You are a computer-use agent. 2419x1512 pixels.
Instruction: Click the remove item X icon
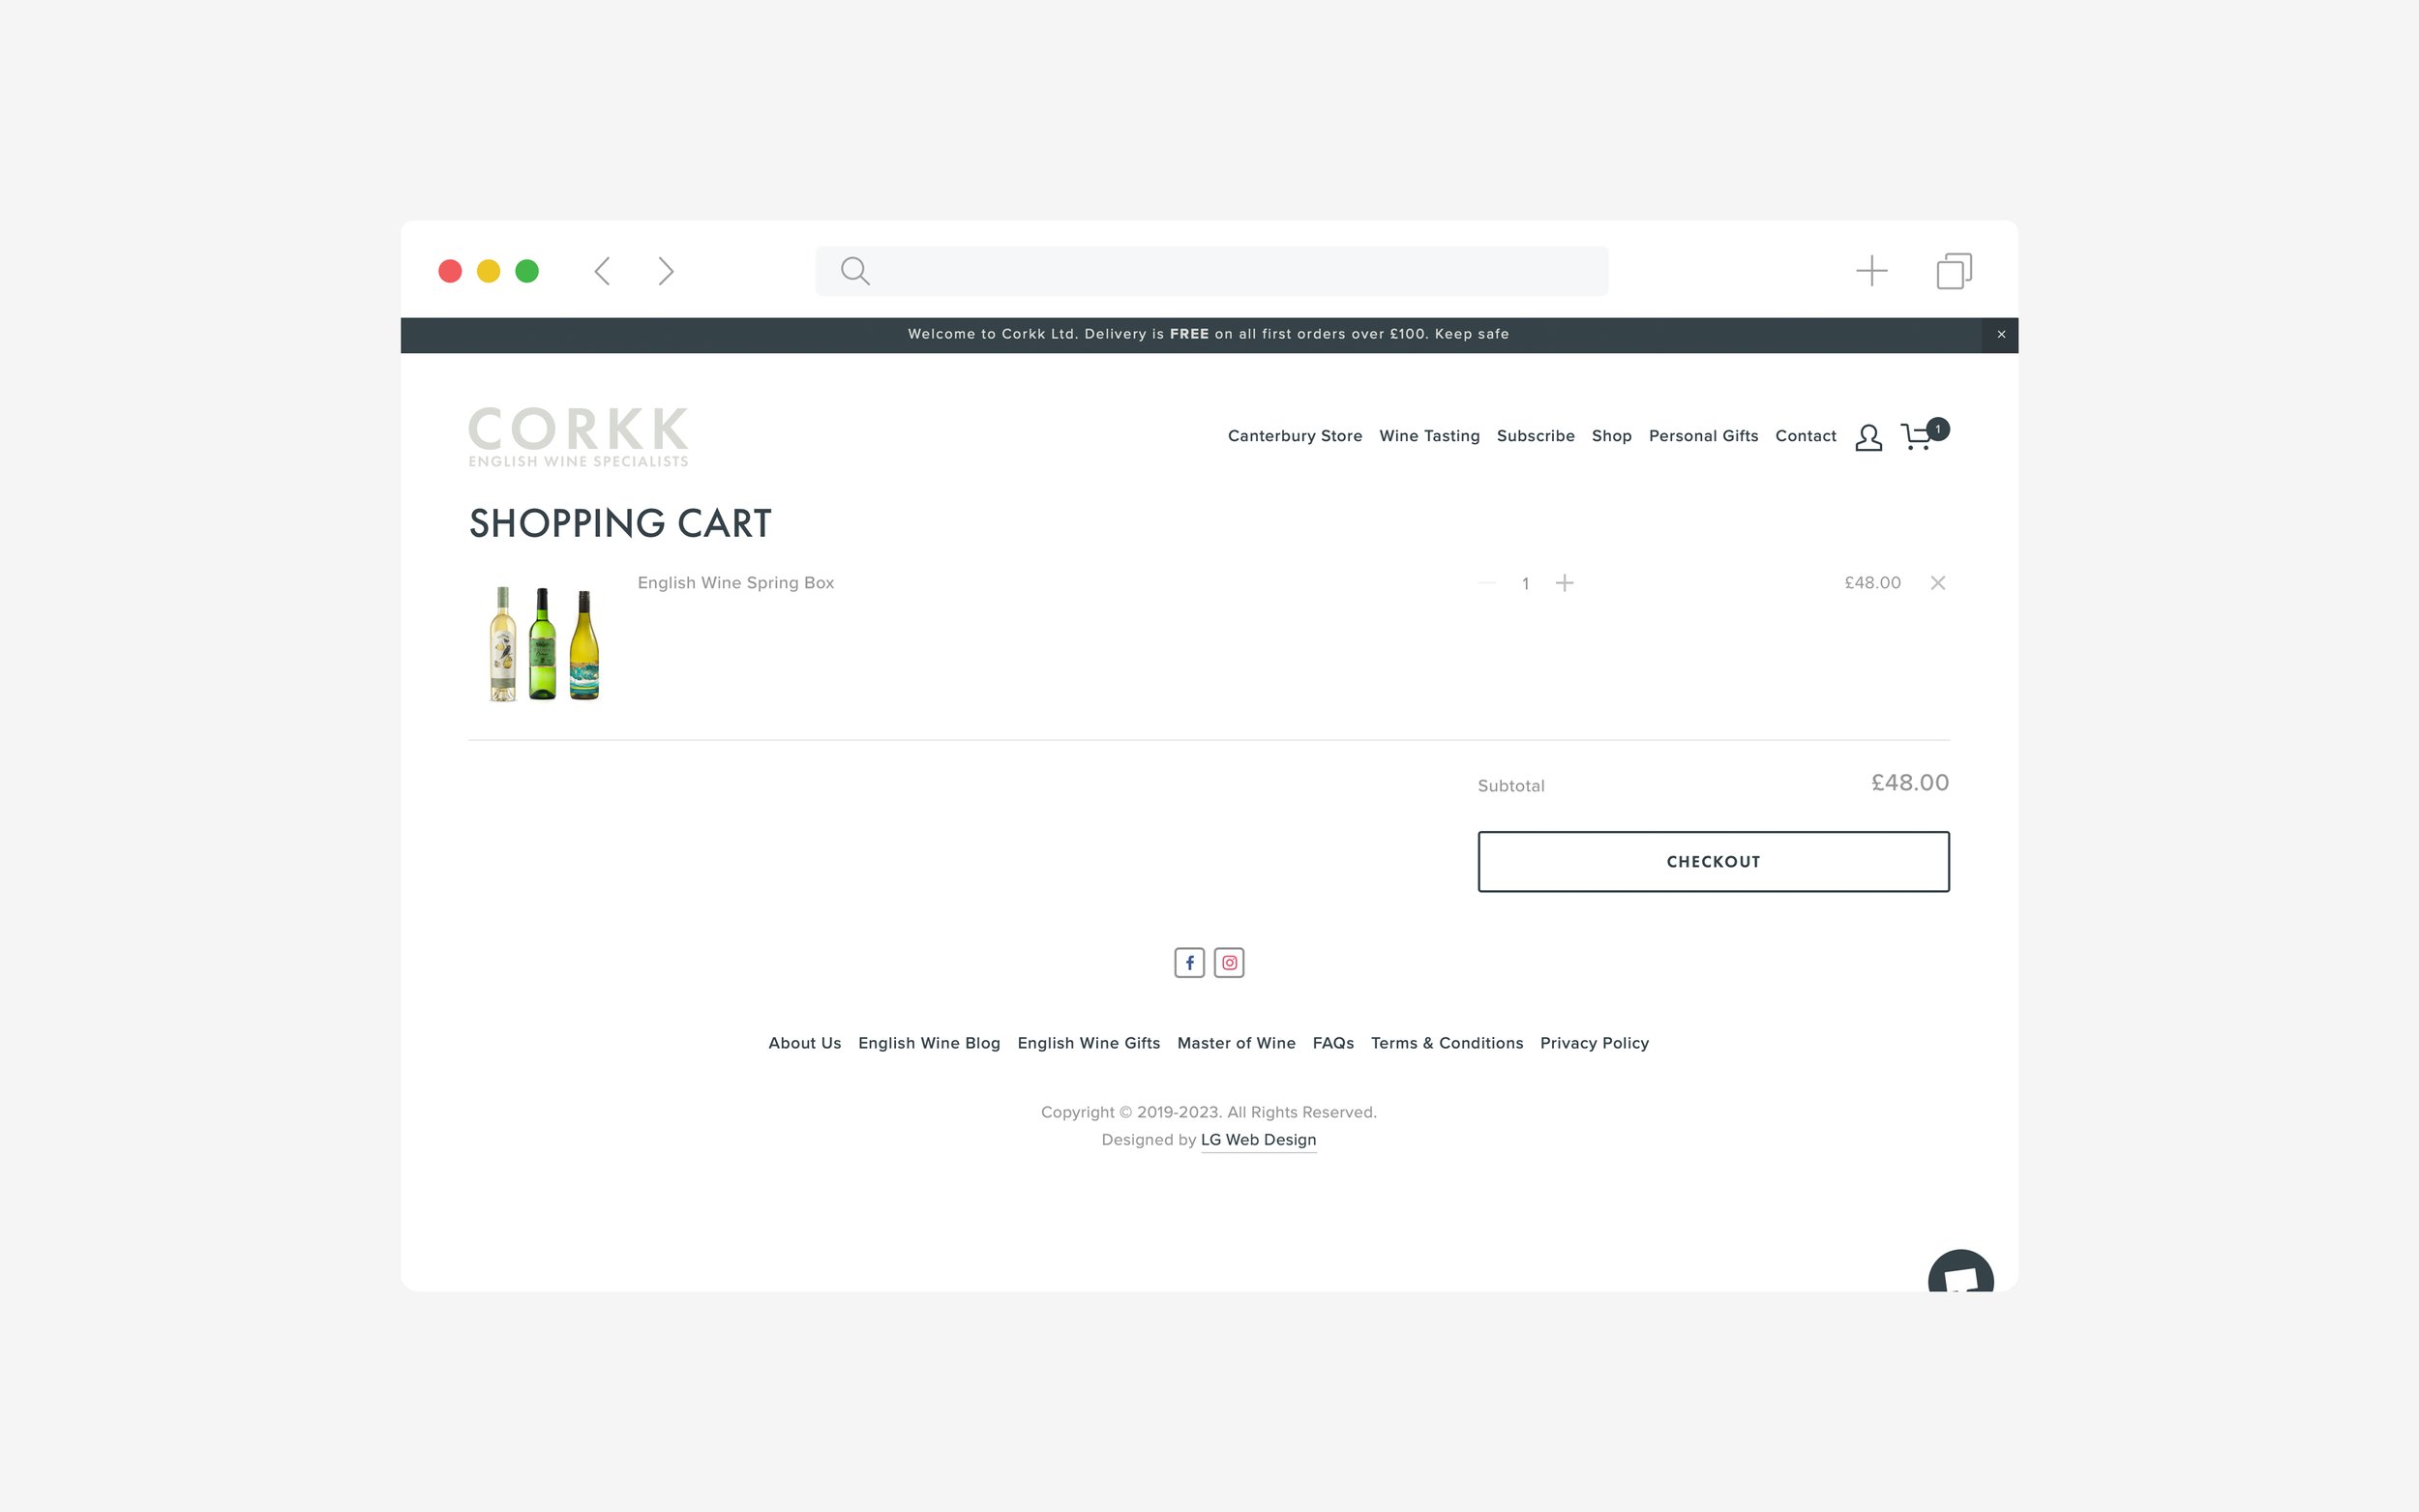pyautogui.click(x=1940, y=581)
